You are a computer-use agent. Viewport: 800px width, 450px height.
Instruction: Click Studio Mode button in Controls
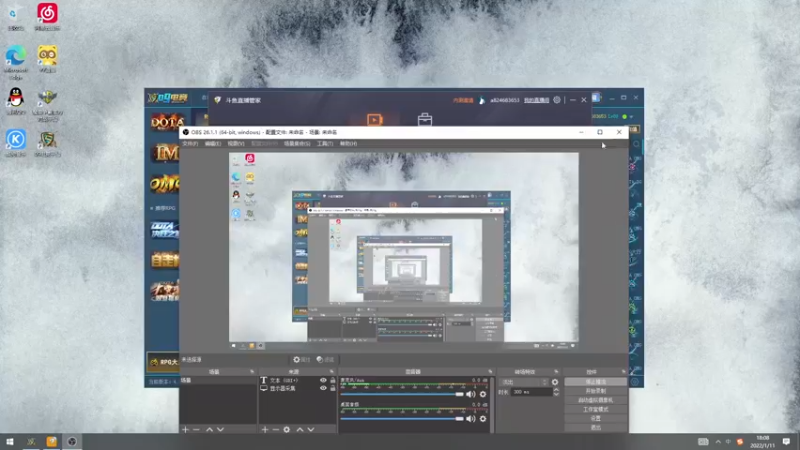coord(595,409)
